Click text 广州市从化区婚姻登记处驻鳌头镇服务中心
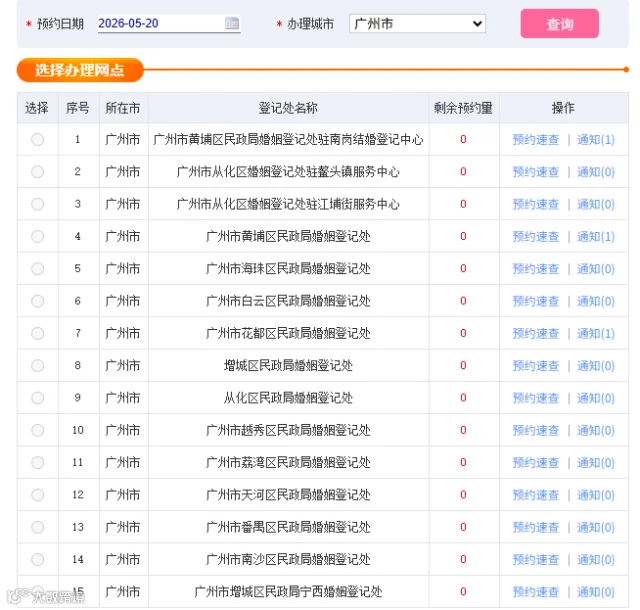The height and width of the screenshot is (610, 640). click(288, 172)
